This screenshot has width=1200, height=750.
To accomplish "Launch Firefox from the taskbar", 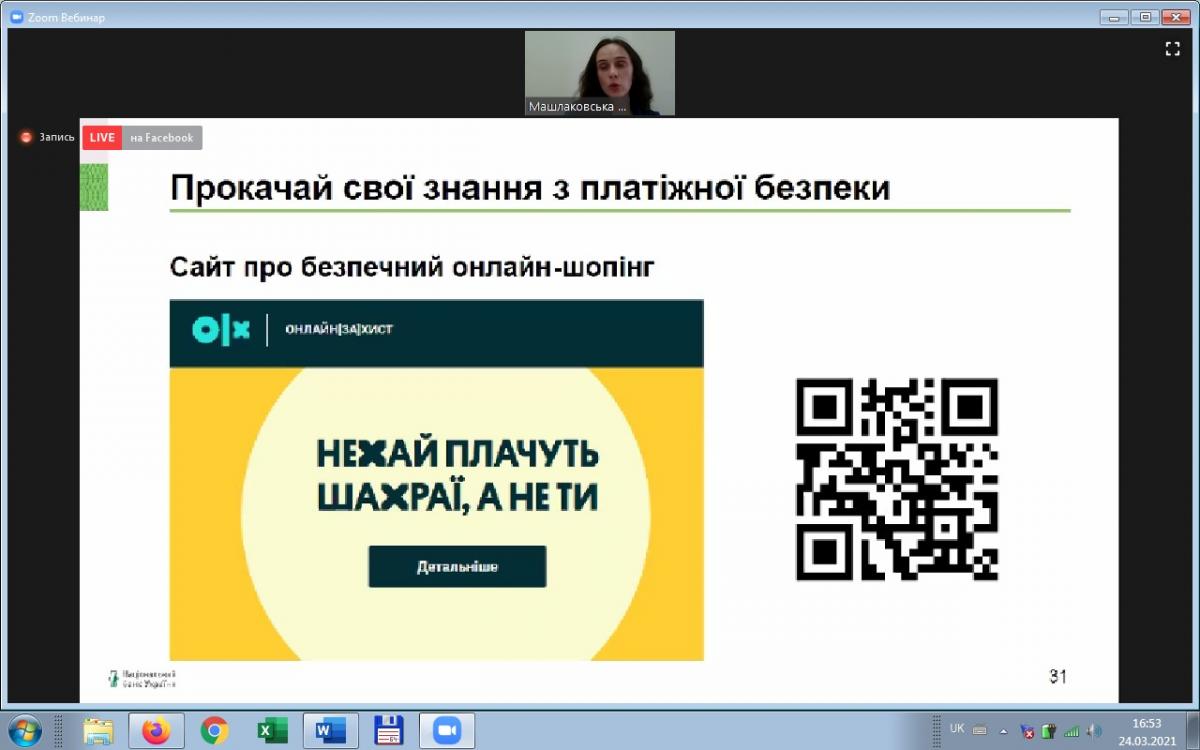I will click(156, 731).
